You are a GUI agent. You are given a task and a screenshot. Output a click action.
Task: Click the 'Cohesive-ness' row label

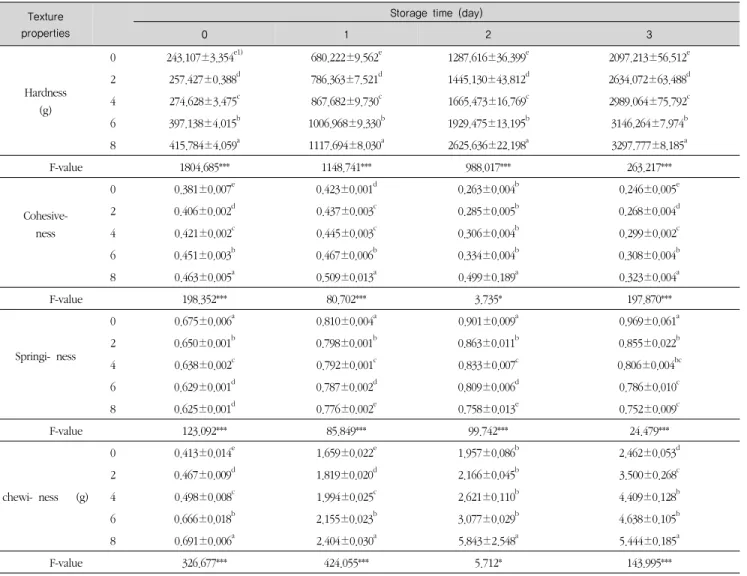(45, 224)
